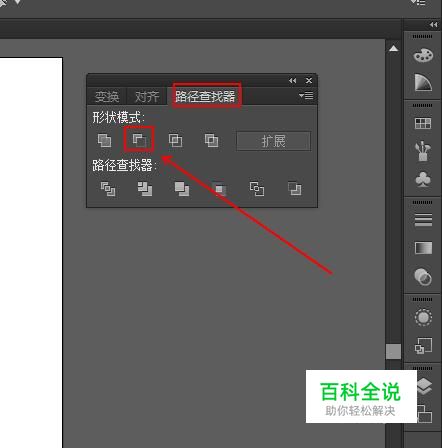Expand the right dock with double arrows
The width and height of the screenshot is (442, 448).
pyautogui.click(x=433, y=25)
